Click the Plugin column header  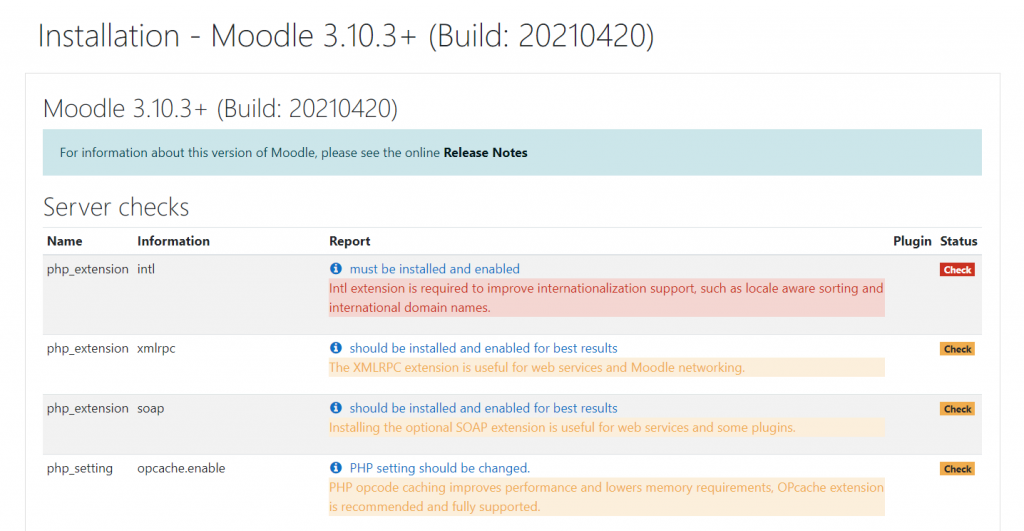click(x=912, y=241)
